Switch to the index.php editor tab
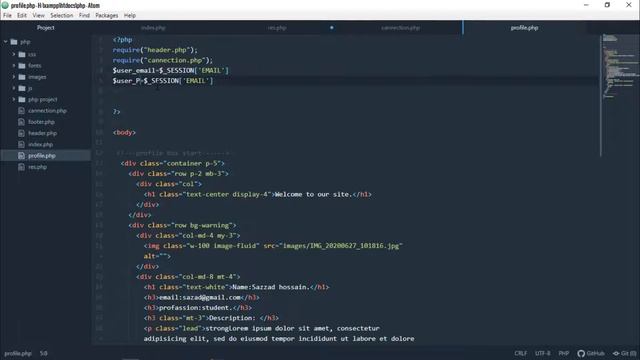 pos(153,28)
